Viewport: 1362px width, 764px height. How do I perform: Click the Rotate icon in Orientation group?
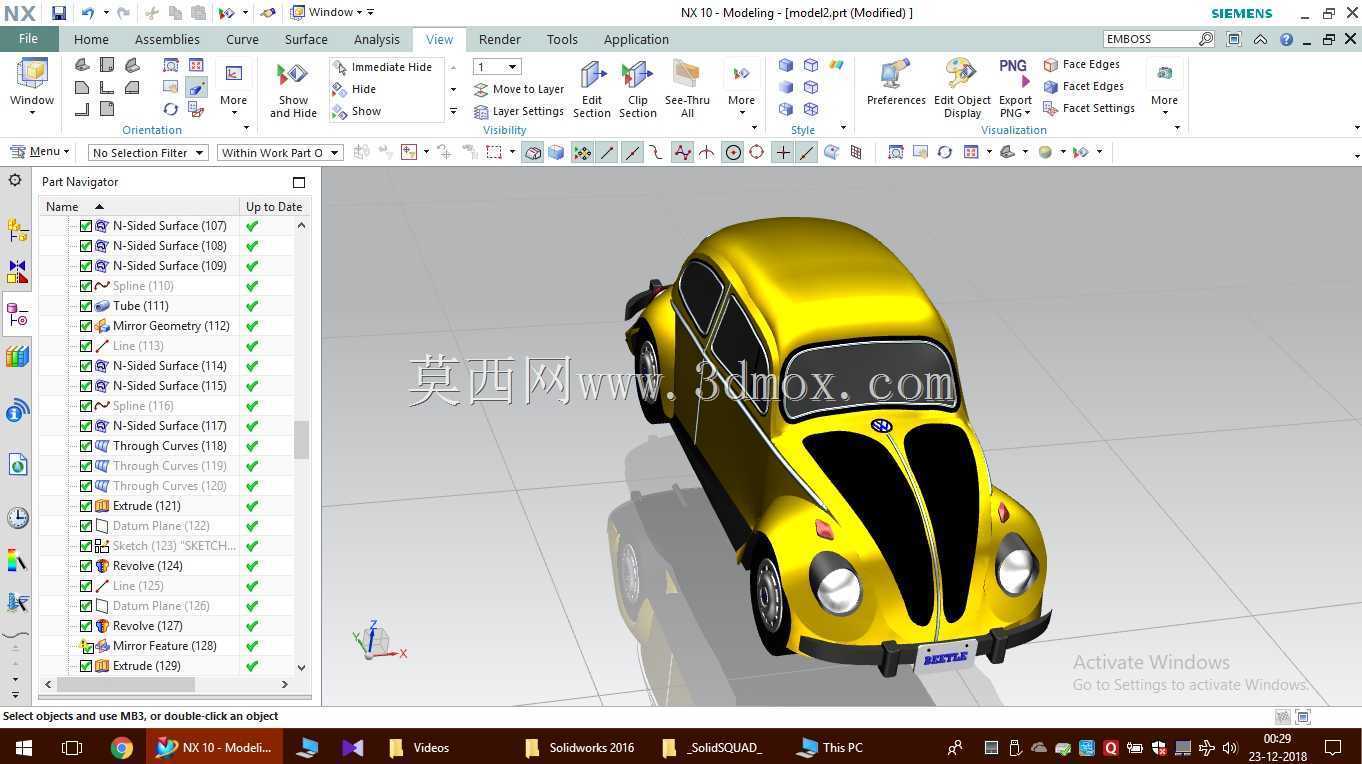pos(171,109)
